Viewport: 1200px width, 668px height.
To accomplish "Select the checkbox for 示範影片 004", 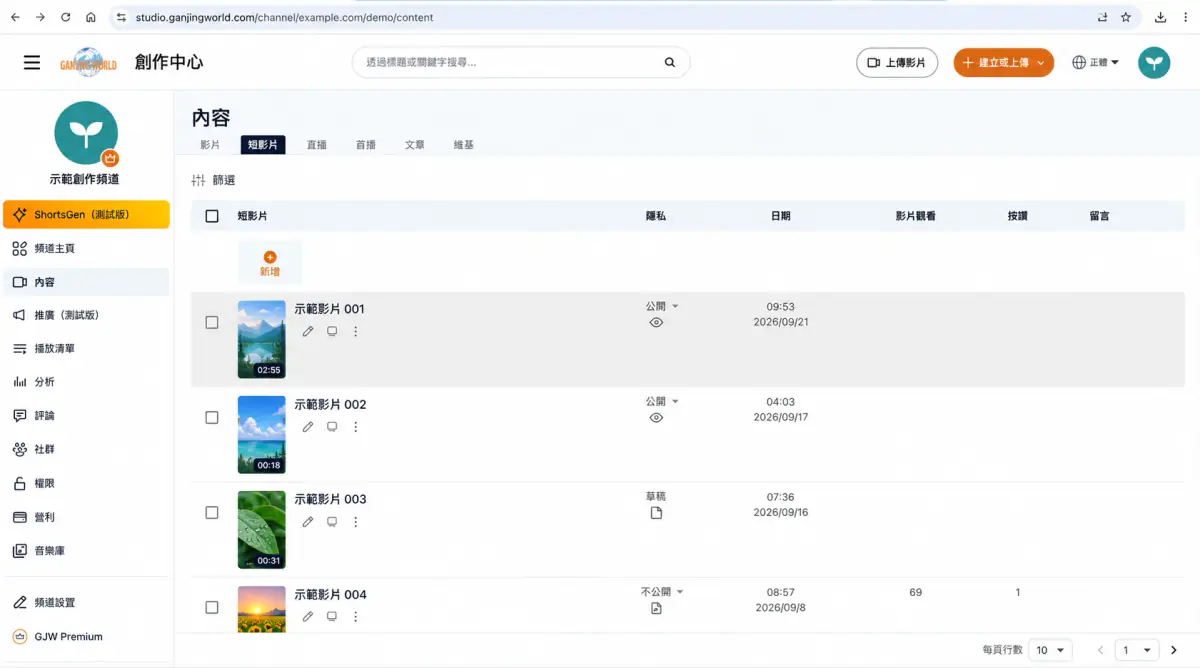I will click(x=212, y=607).
